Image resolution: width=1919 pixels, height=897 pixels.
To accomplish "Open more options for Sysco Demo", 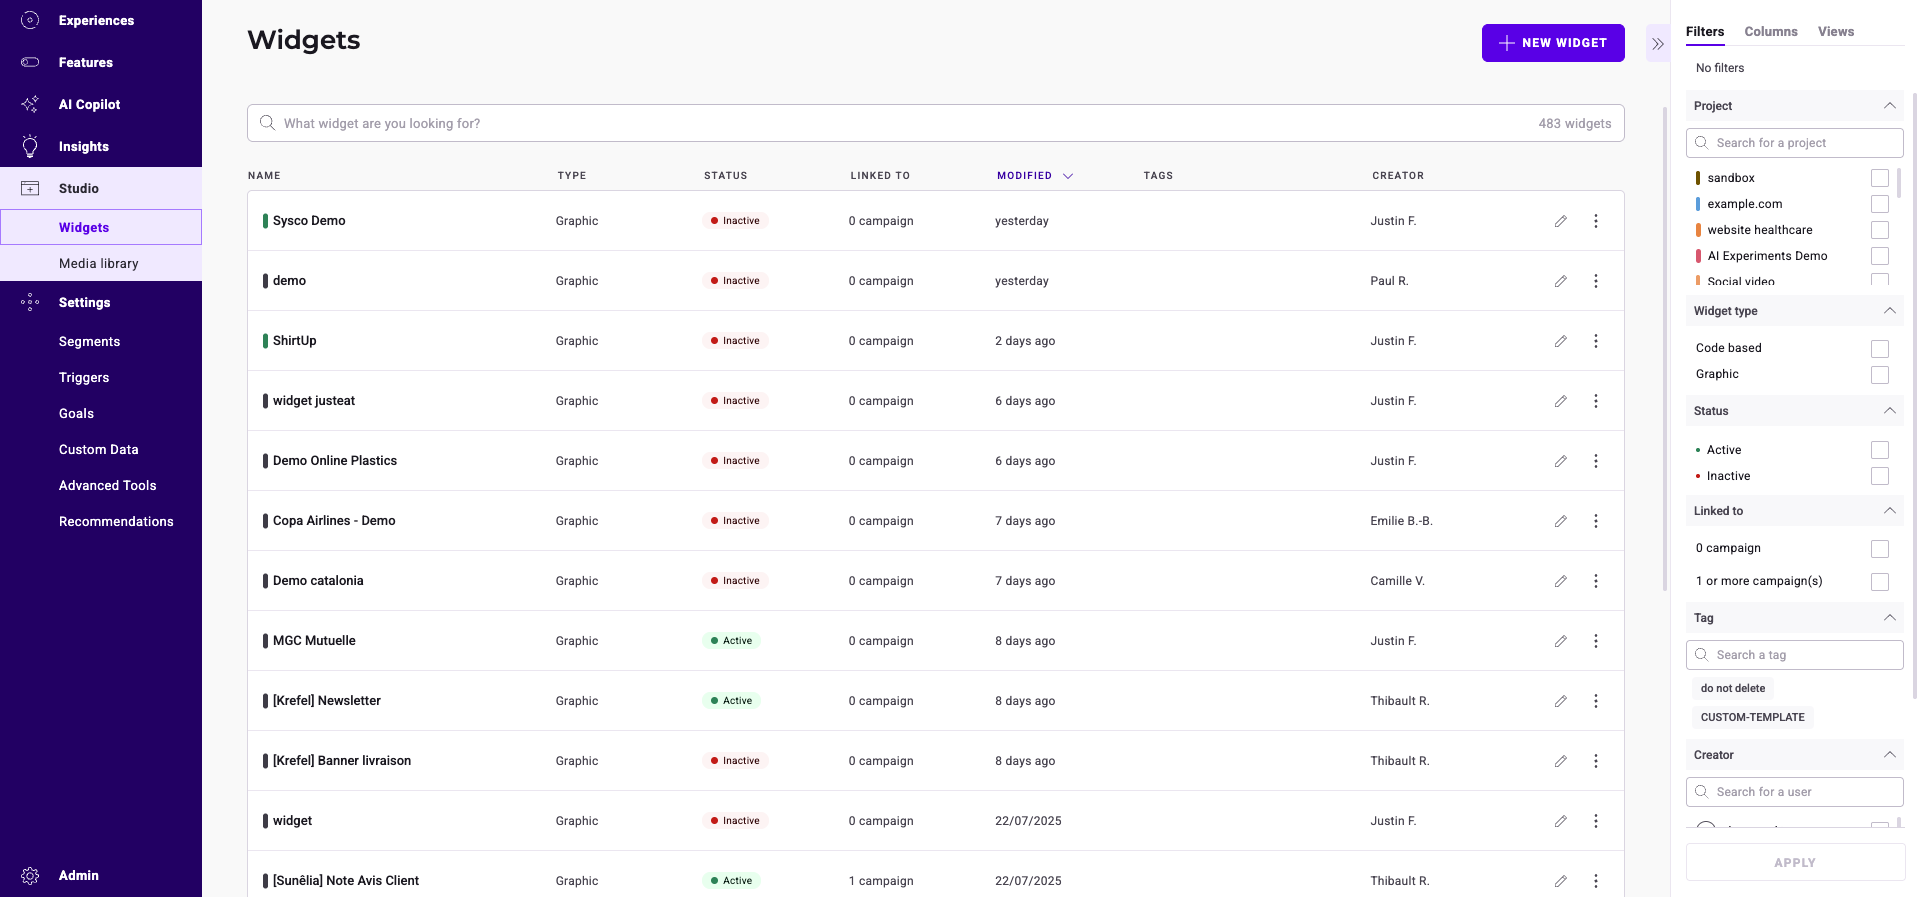I will point(1596,221).
